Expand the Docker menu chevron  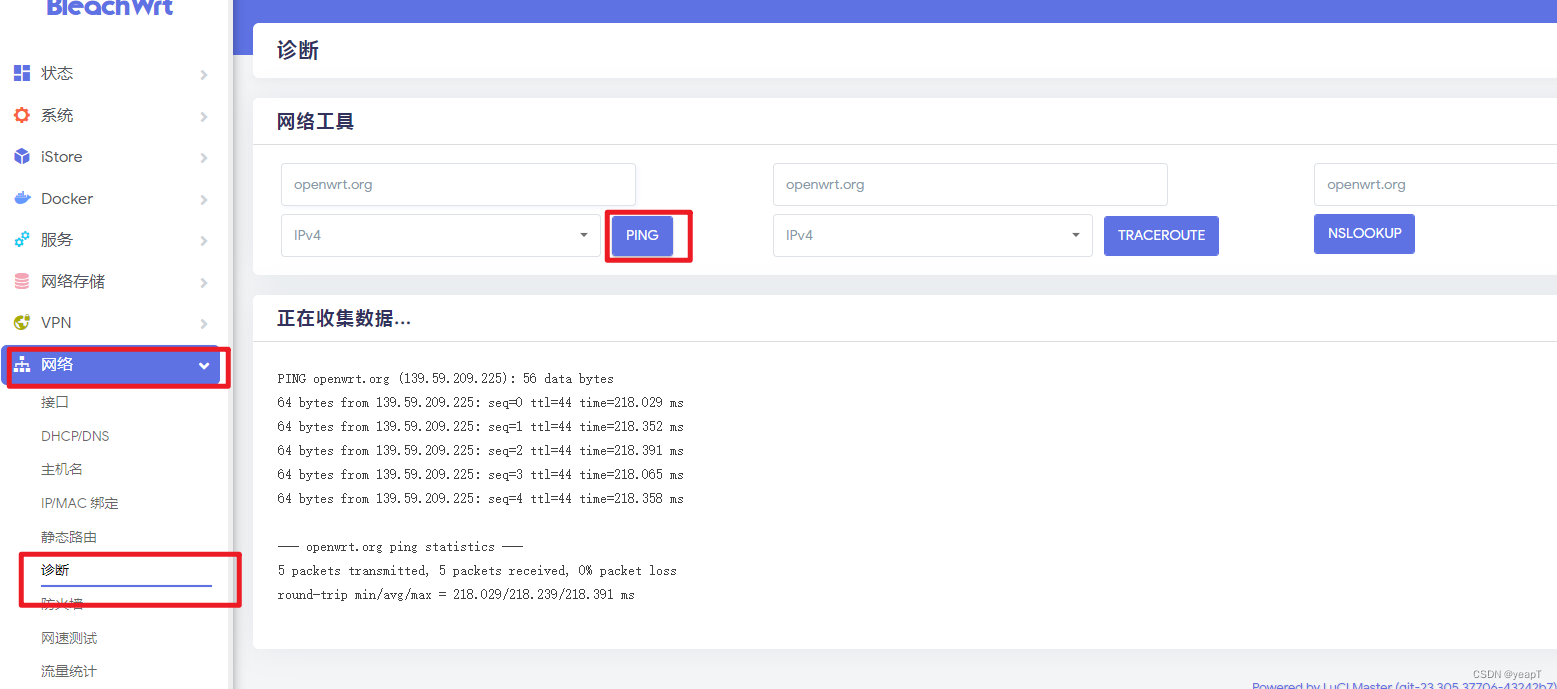pos(204,199)
